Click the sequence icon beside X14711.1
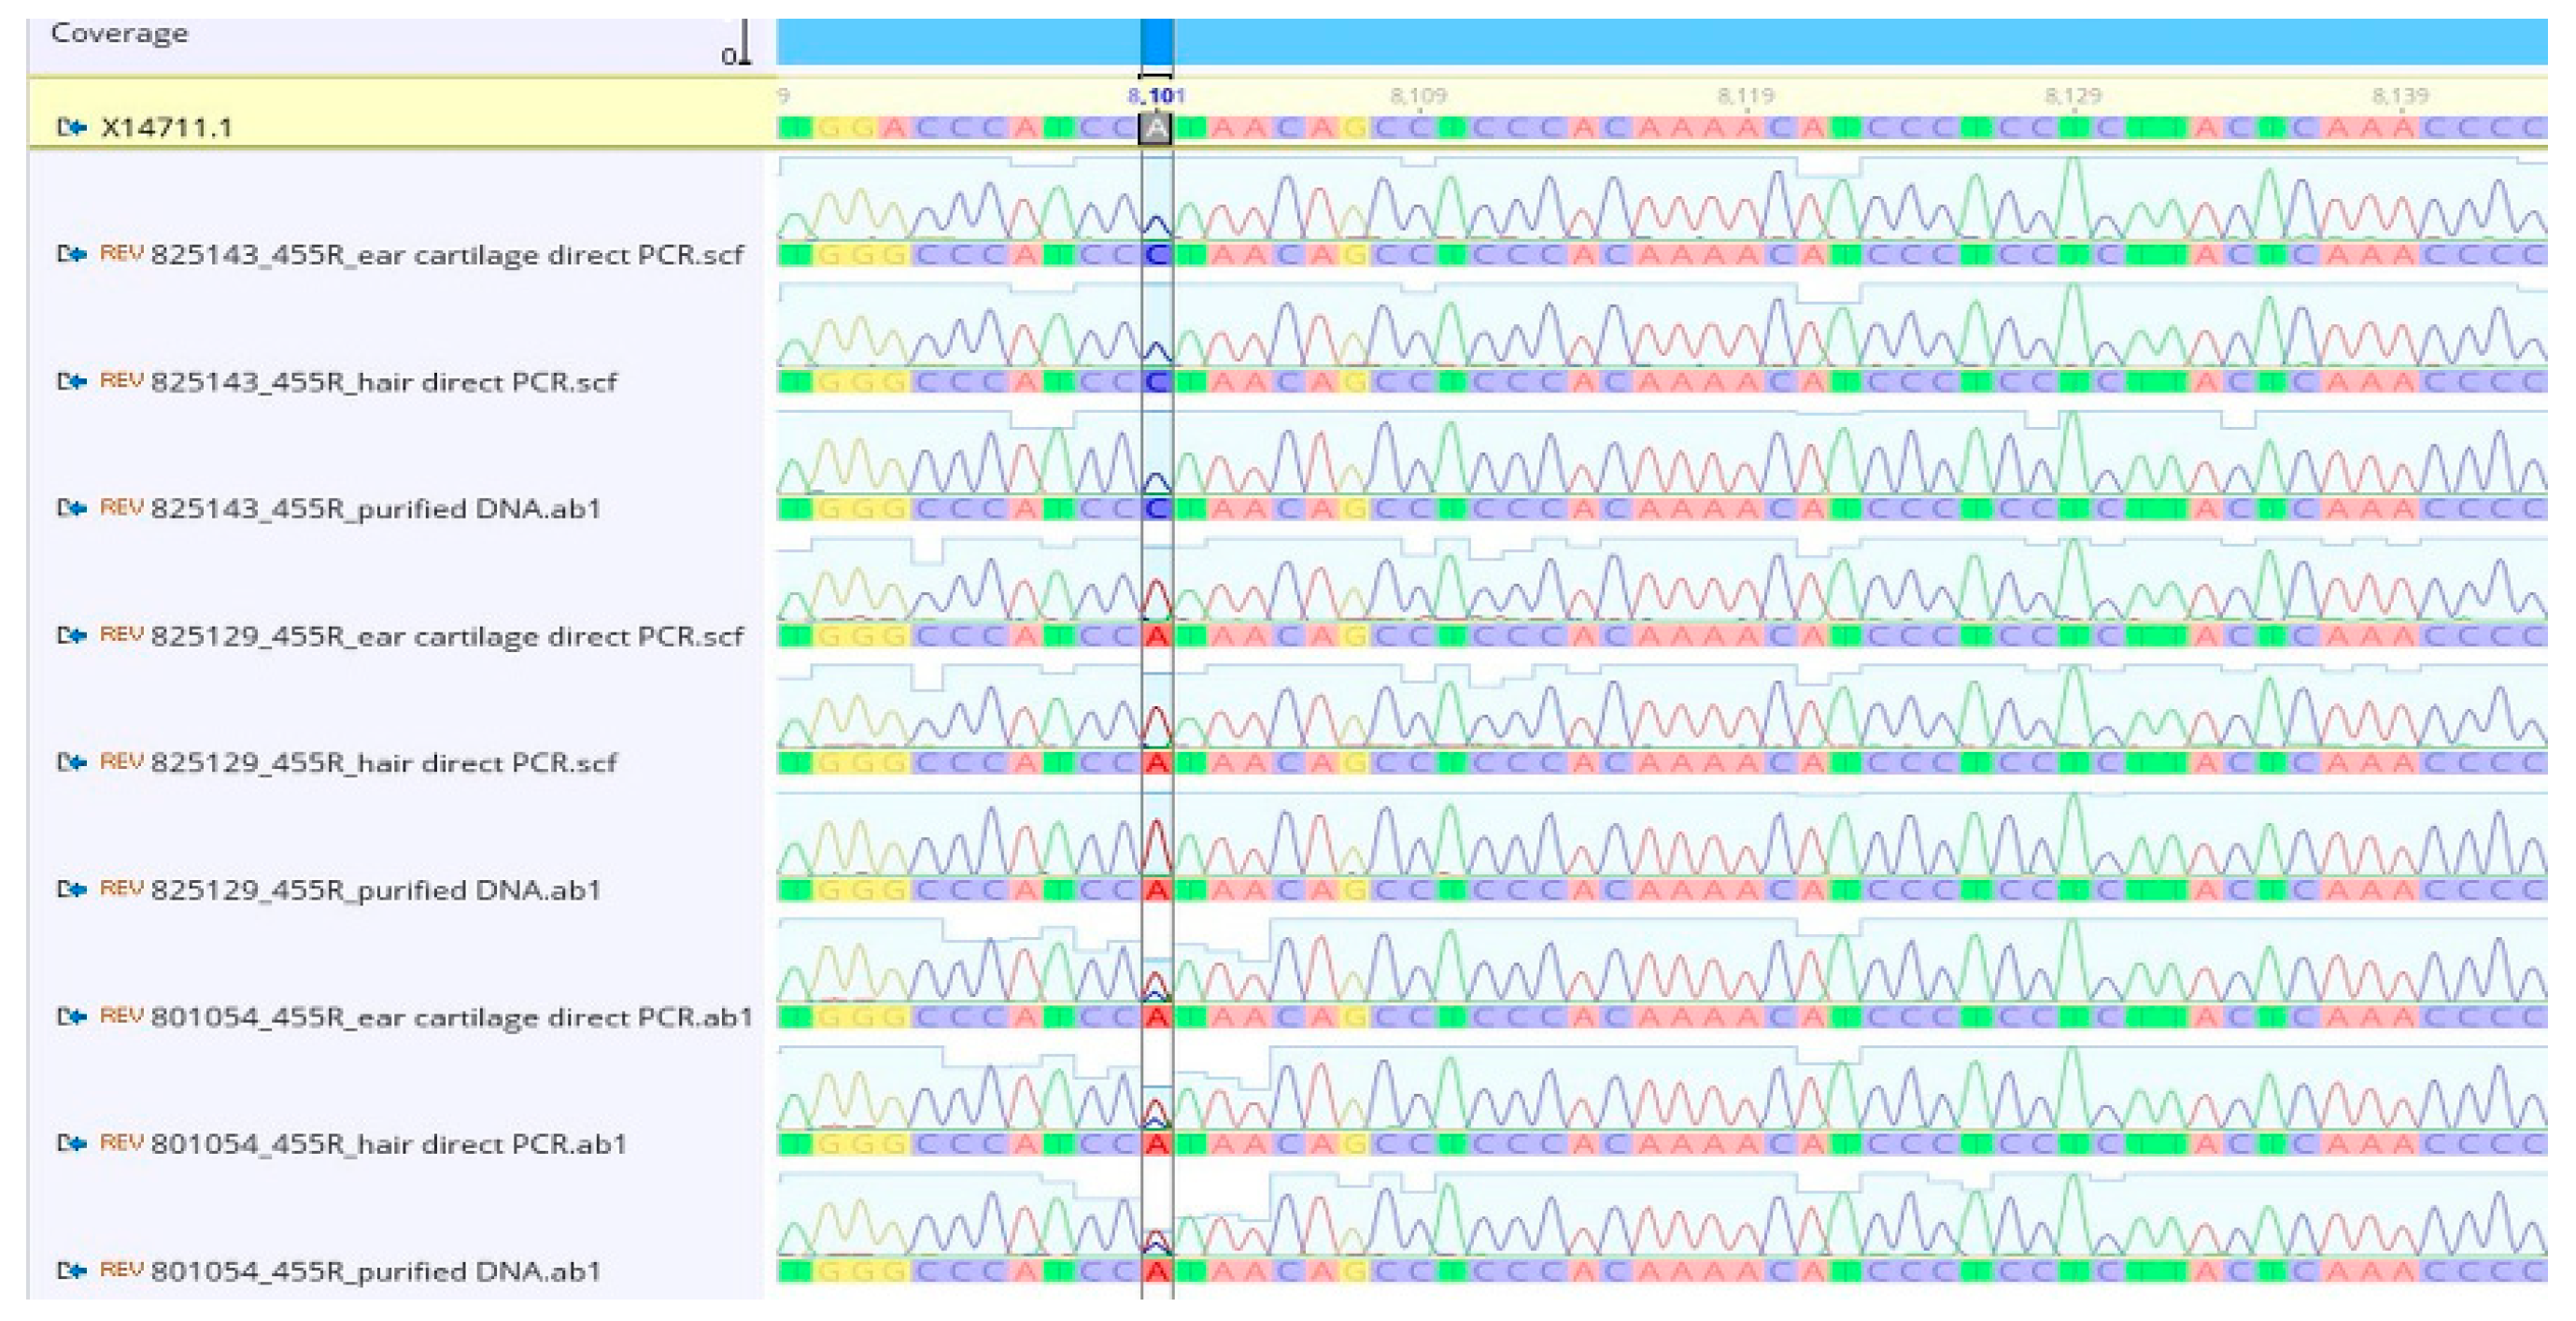Viewport: 2576px width, 1321px height. [x=72, y=127]
